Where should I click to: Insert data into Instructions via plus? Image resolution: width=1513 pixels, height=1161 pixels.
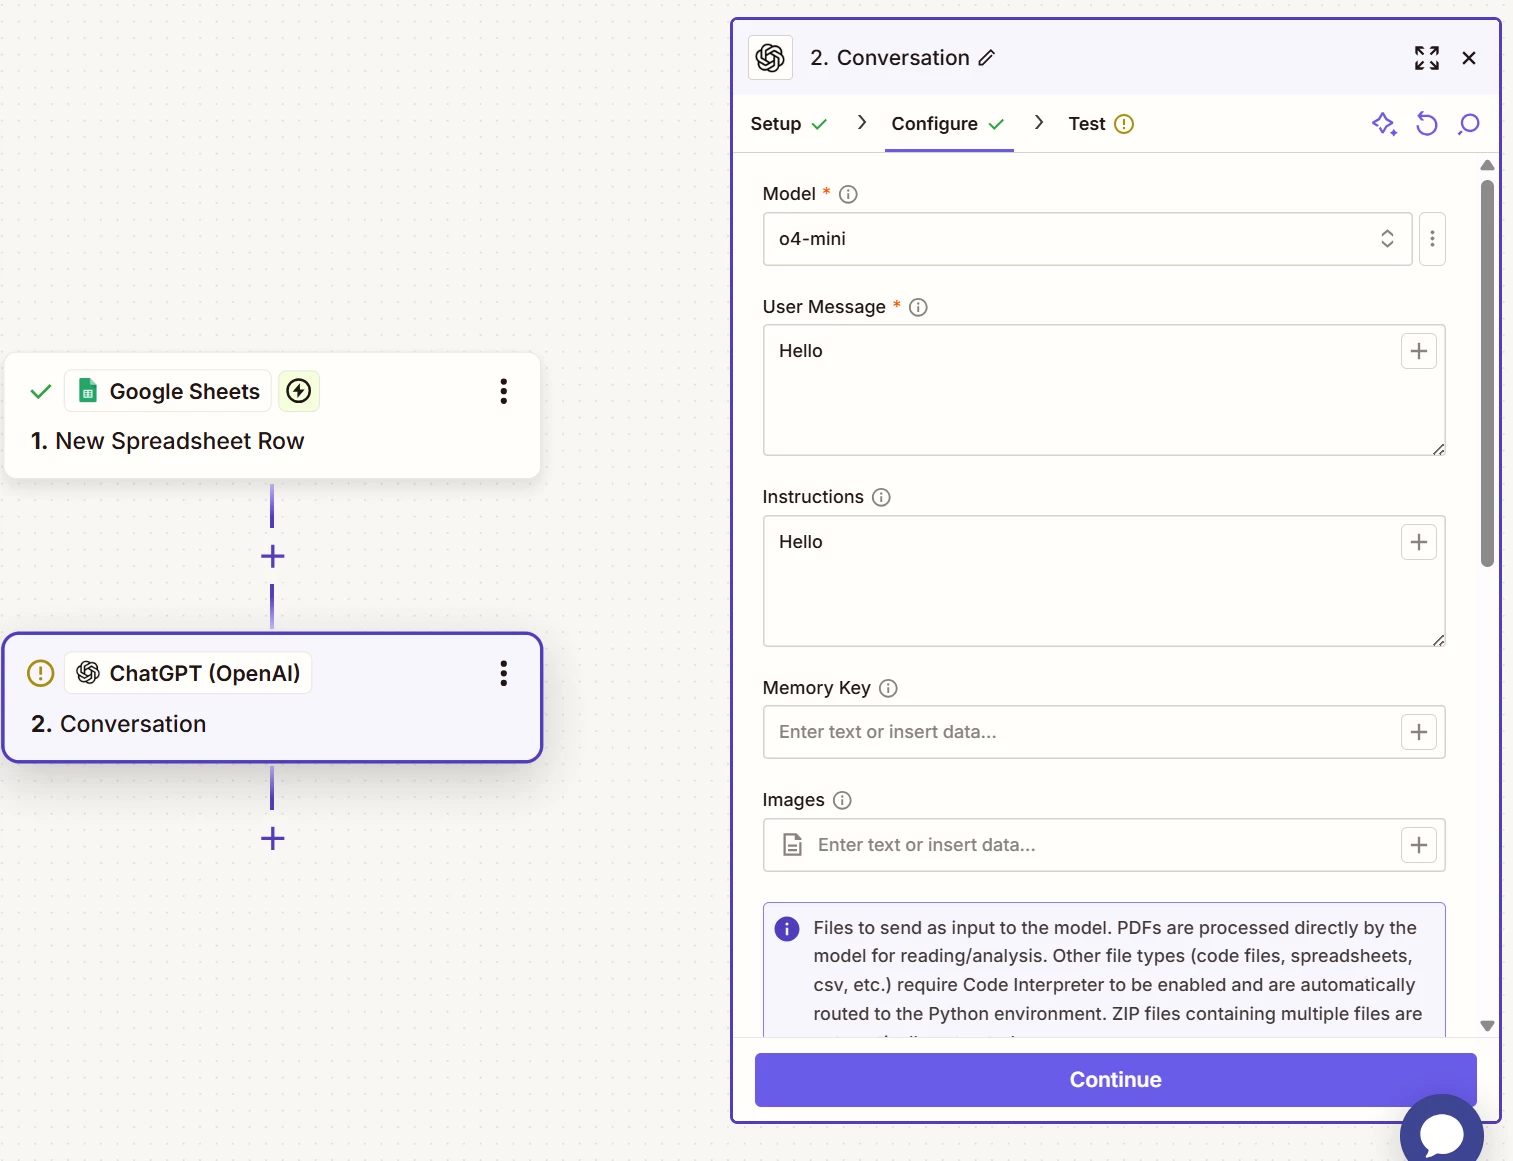coord(1418,542)
